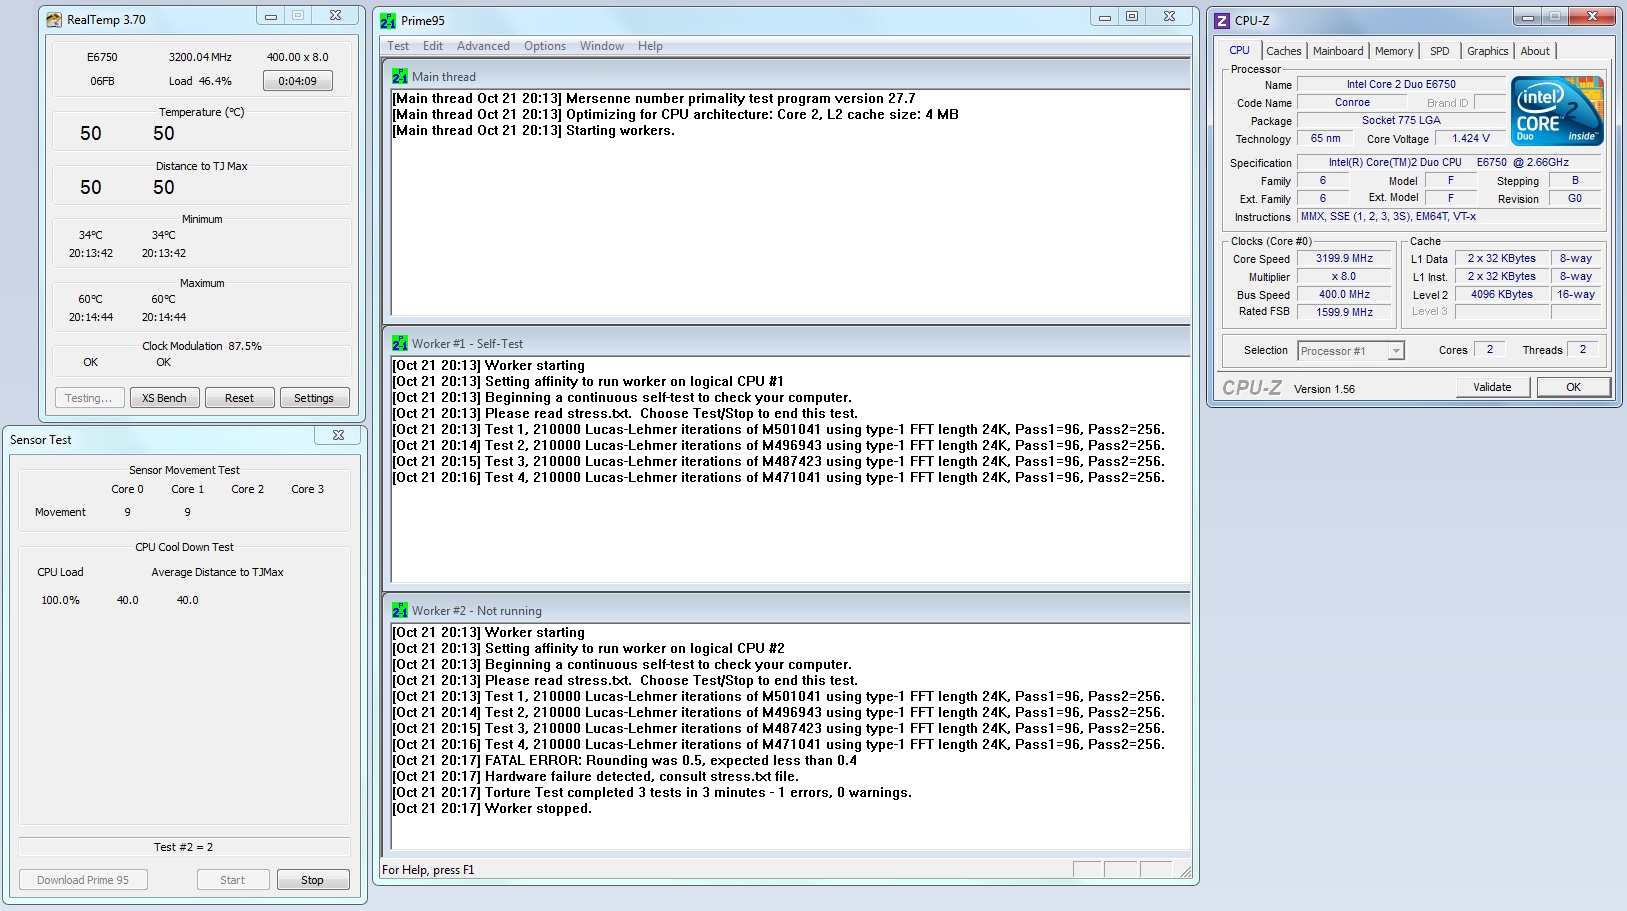Select the CPU tab in CPU-Z
The image size is (1627, 911).
[1239, 50]
